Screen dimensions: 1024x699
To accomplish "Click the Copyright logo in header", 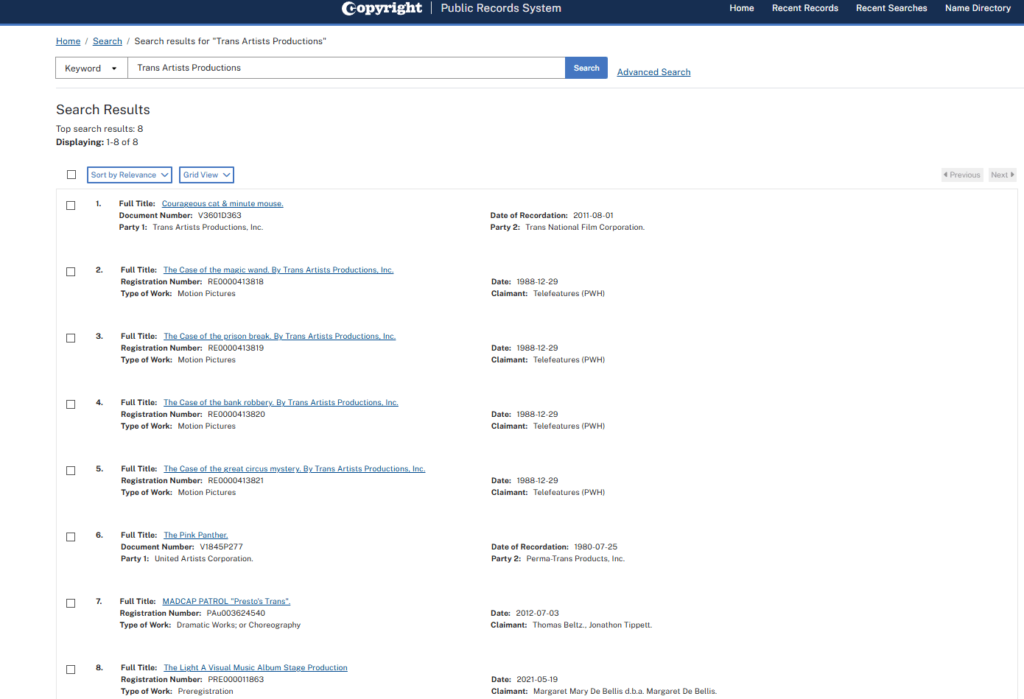I will point(382,8).
